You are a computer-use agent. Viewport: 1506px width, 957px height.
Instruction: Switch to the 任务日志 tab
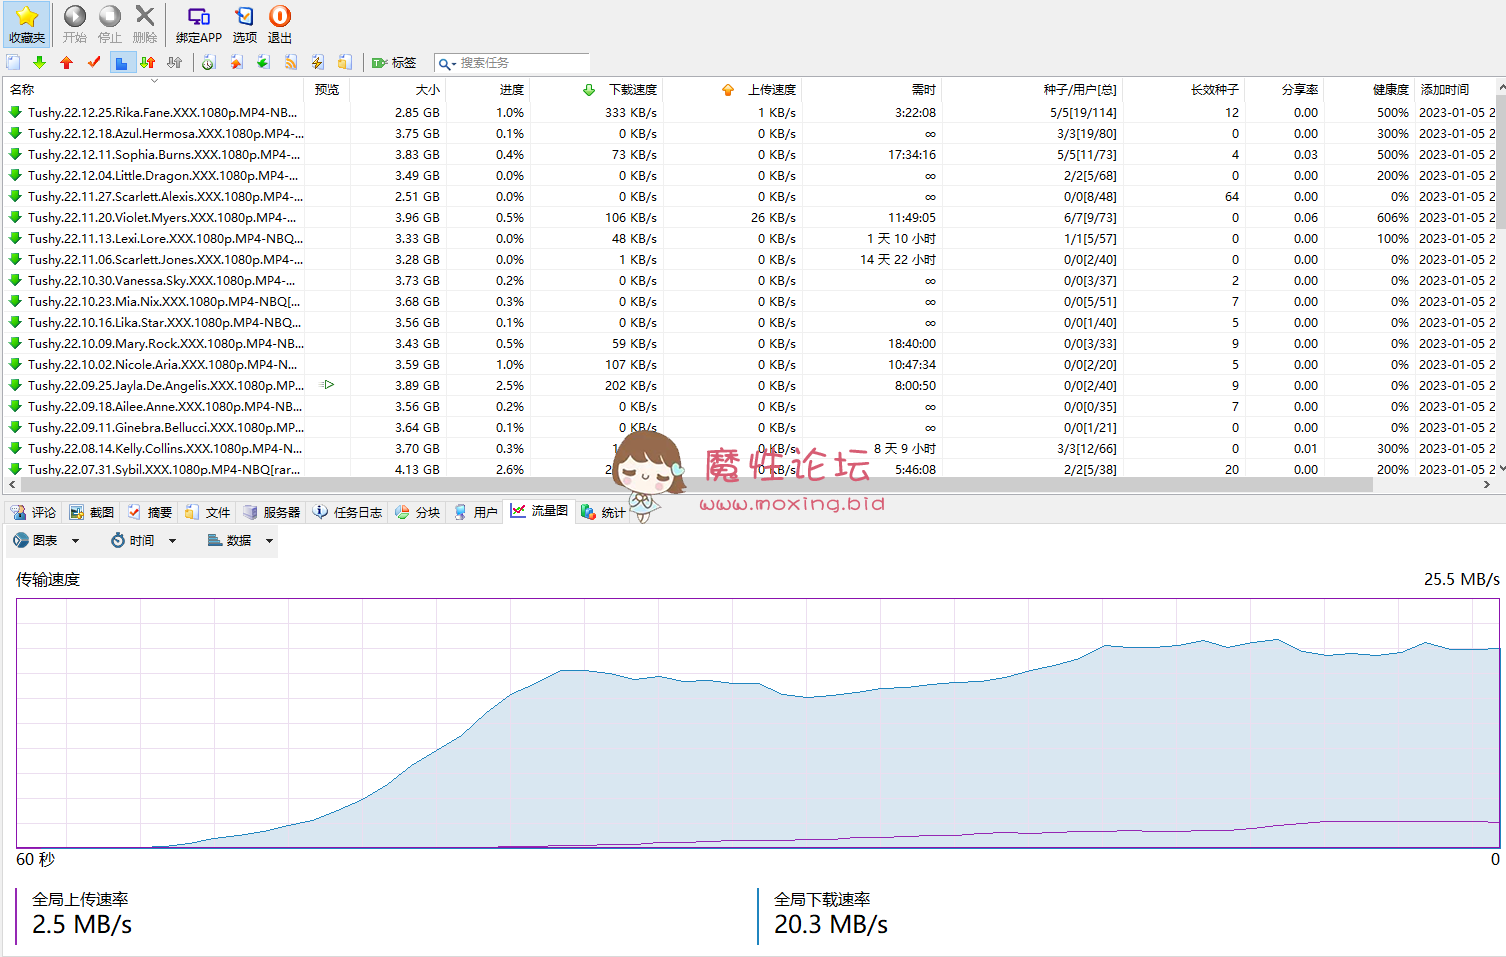pyautogui.click(x=347, y=512)
